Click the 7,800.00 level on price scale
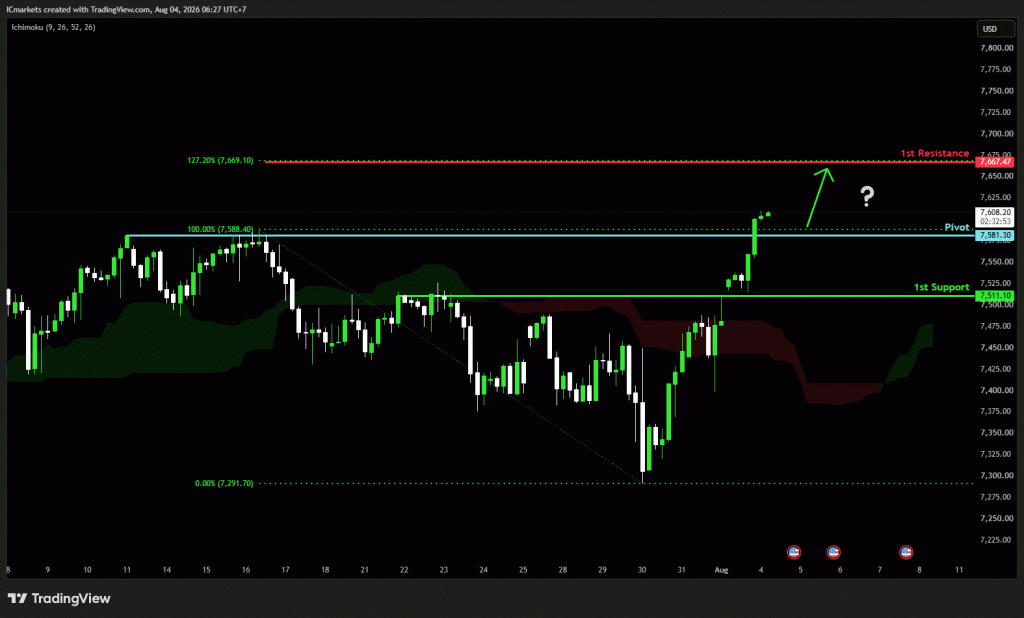 [997, 48]
